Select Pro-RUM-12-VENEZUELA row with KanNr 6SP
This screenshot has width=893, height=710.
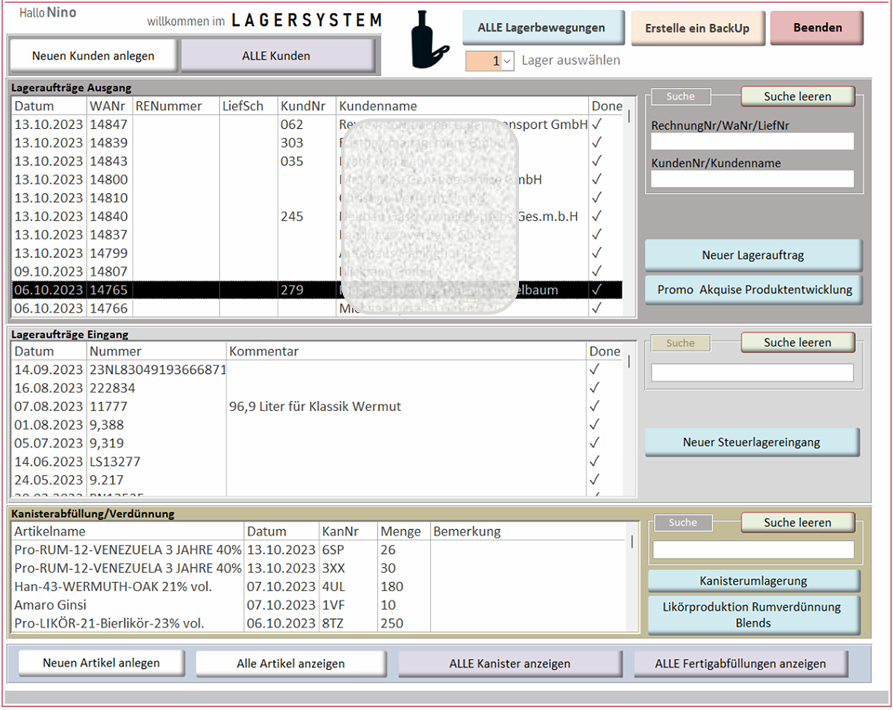319,549
